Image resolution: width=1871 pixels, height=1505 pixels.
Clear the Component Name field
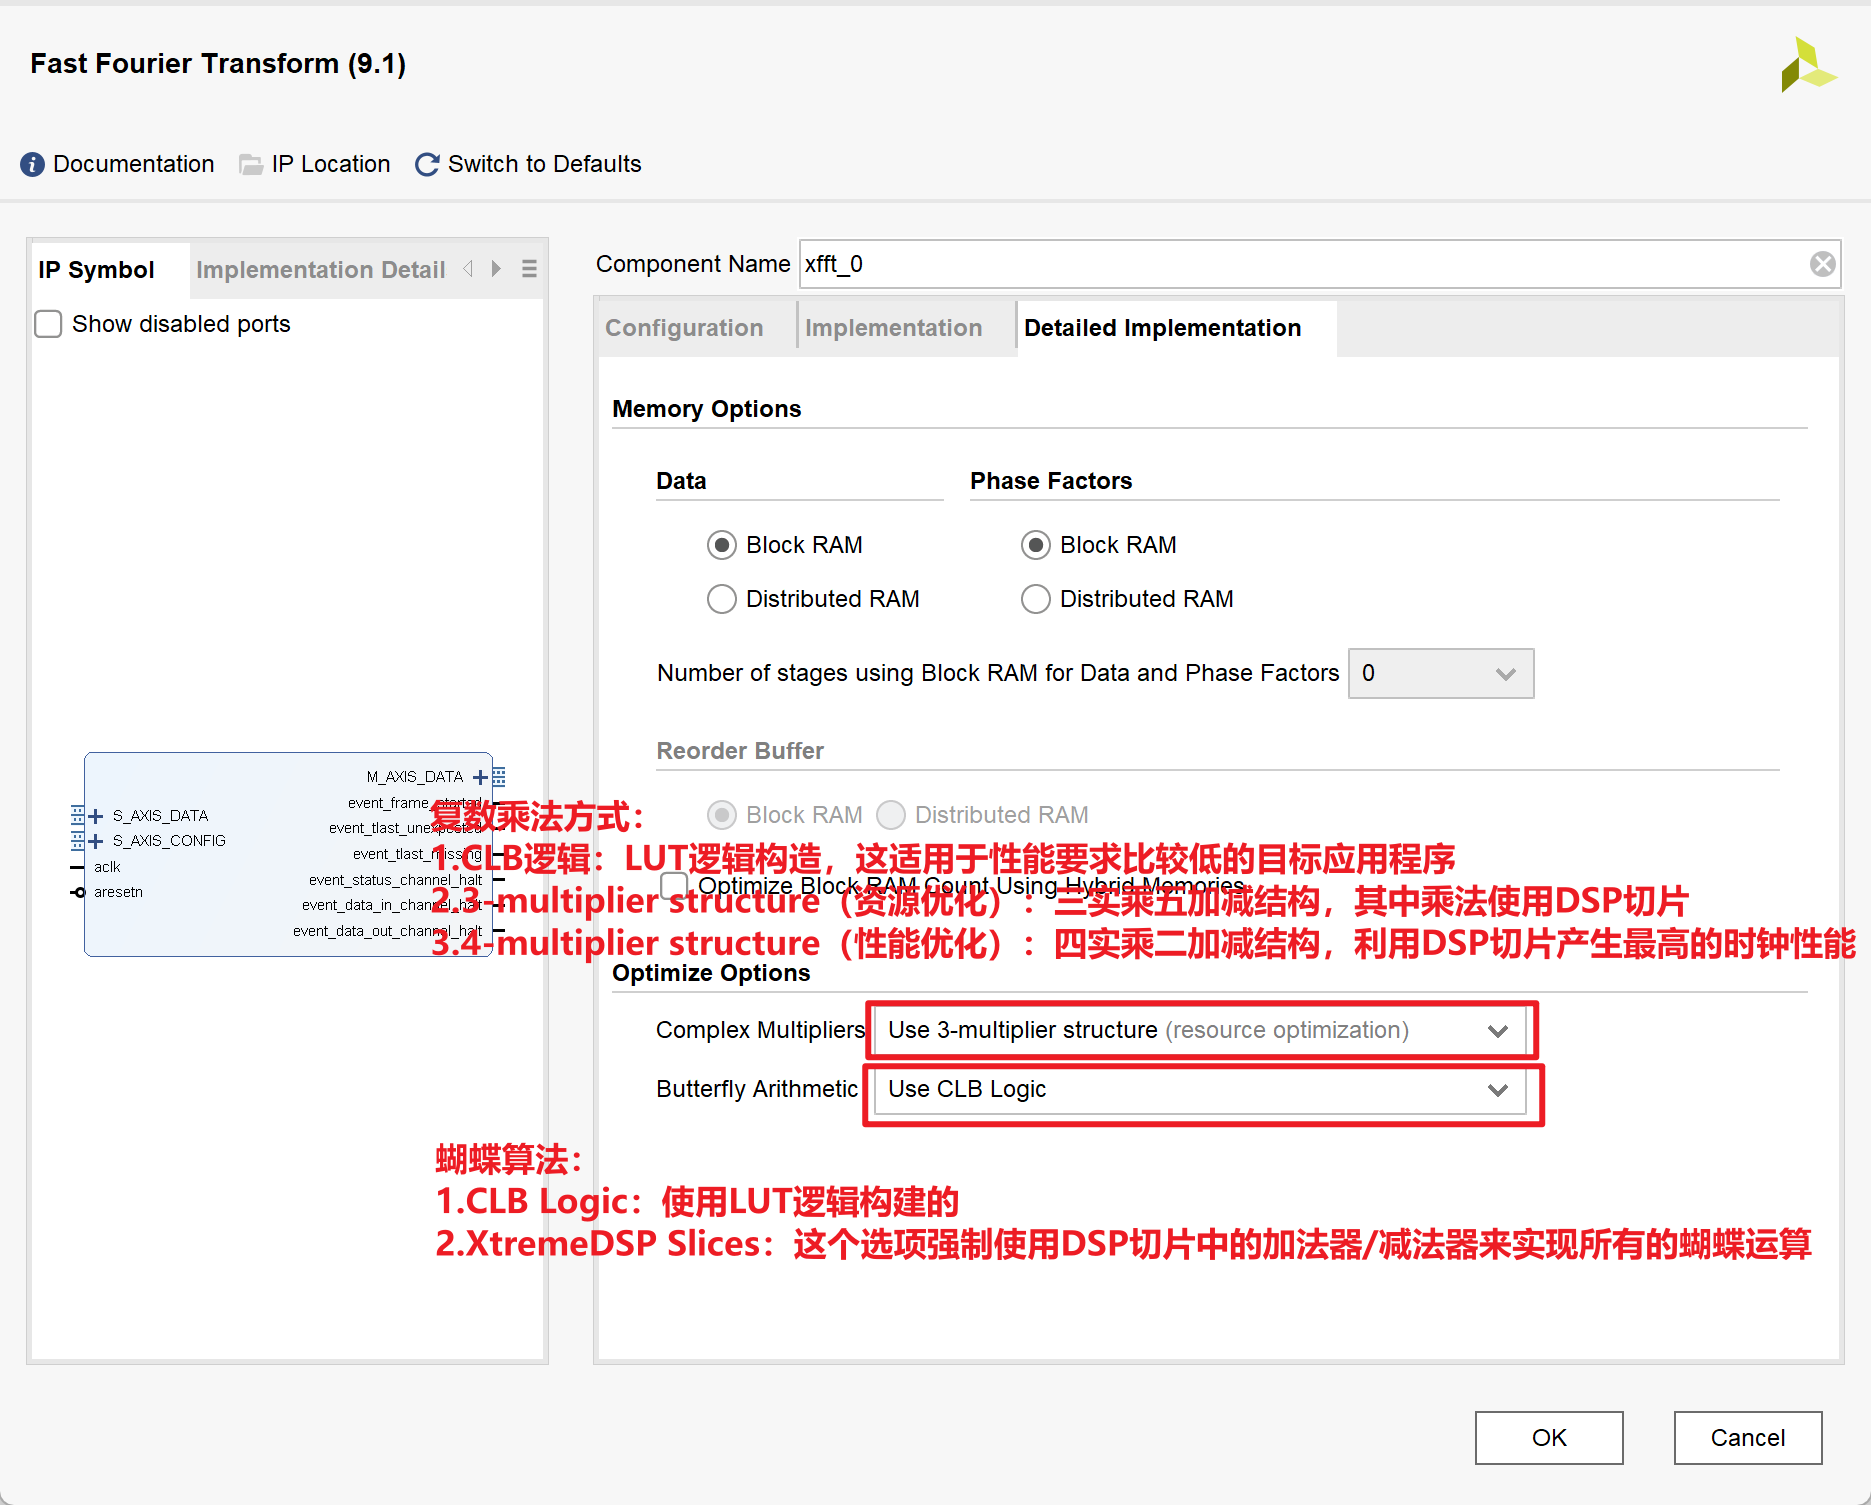[x=1823, y=264]
